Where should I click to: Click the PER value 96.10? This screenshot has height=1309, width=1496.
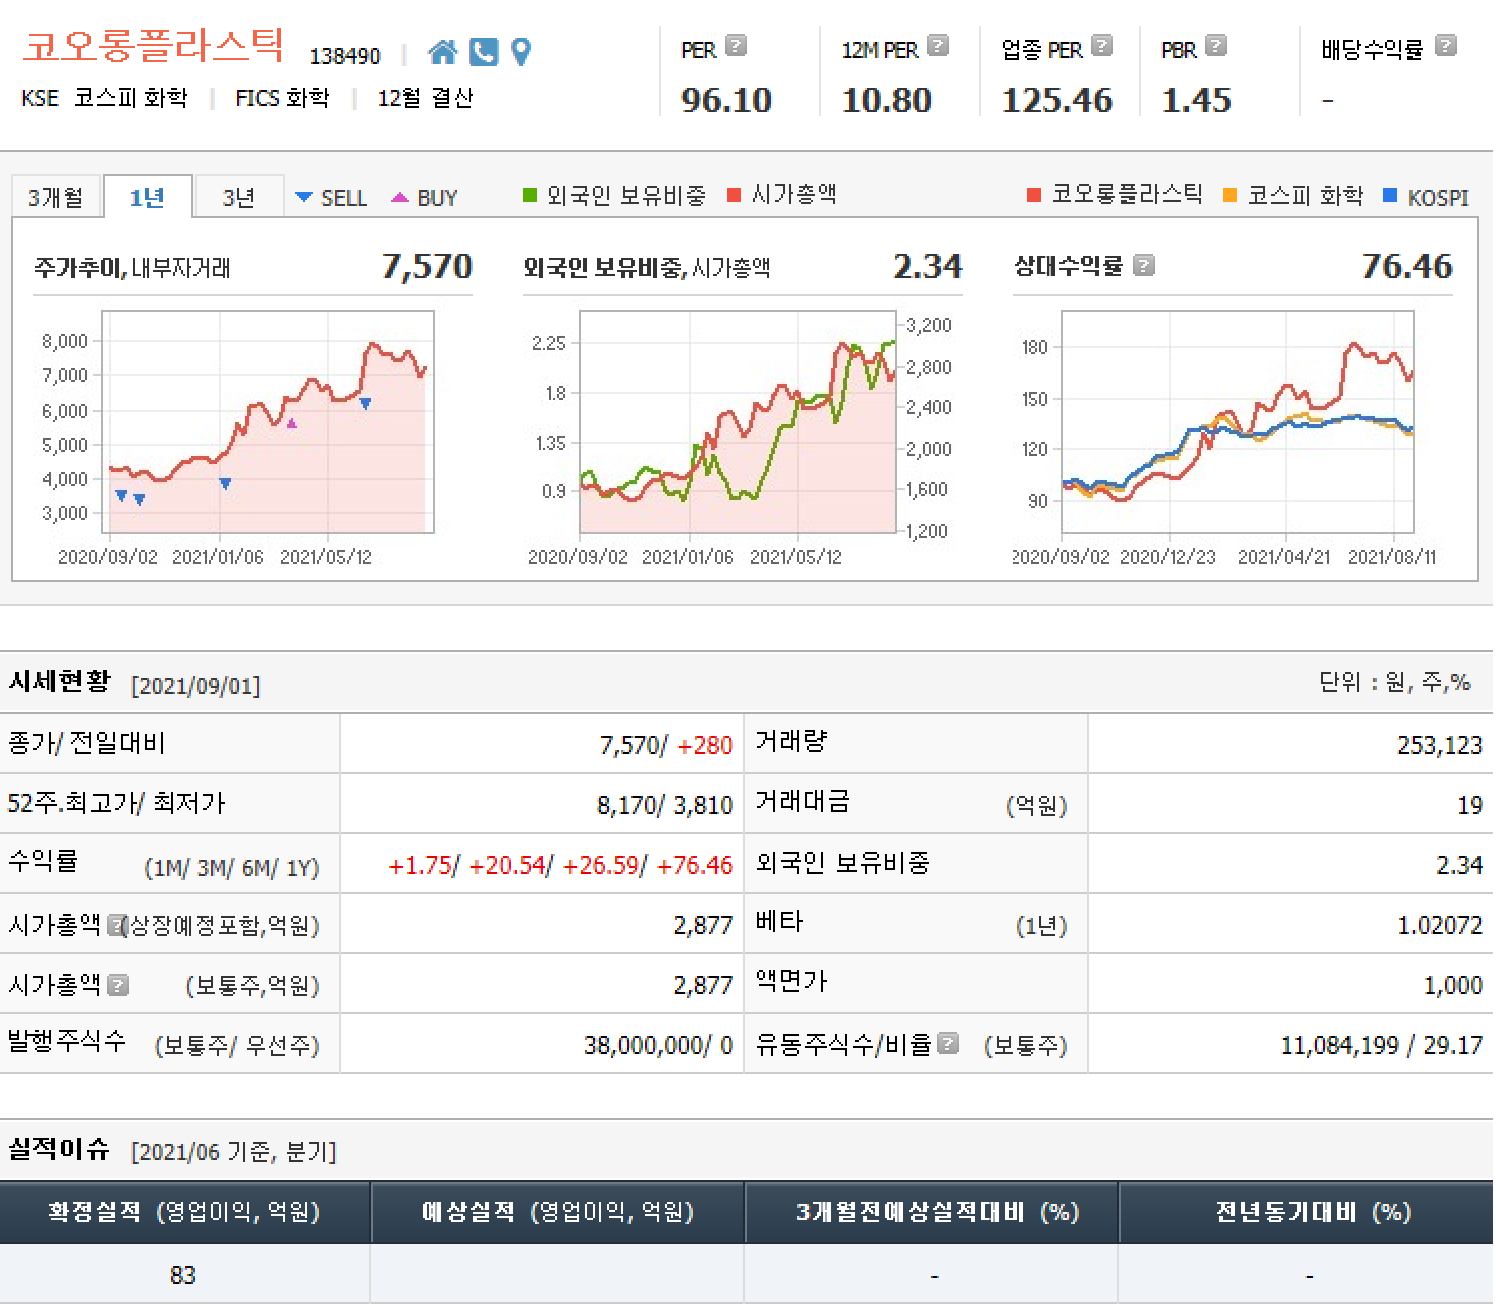pyautogui.click(x=727, y=100)
